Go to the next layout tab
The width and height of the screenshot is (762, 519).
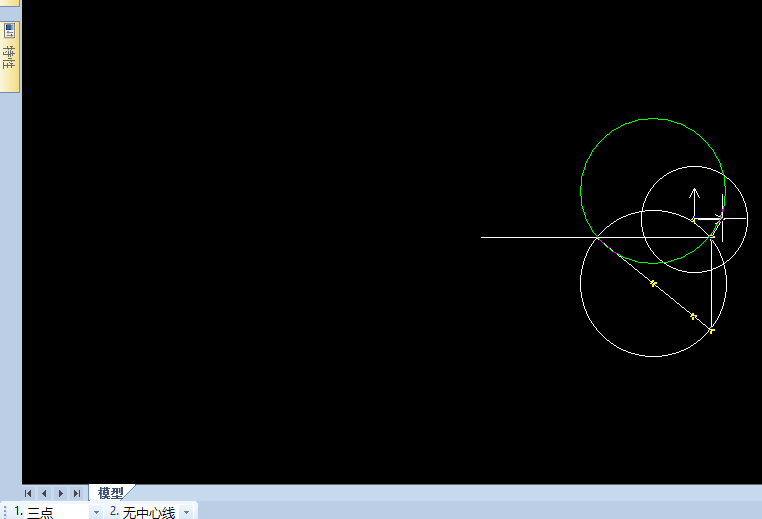click(x=61, y=493)
